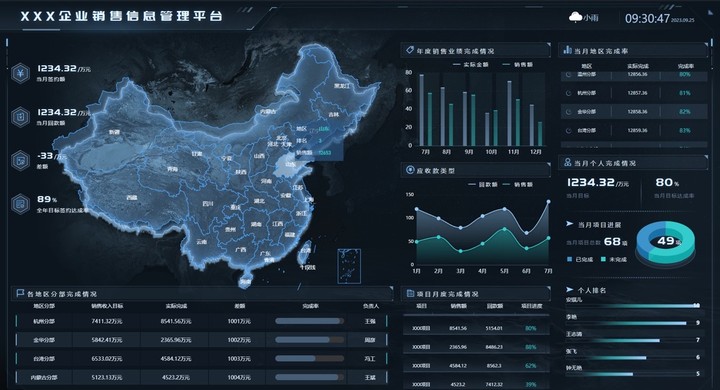This screenshot has height=390, width=720.
Task: Toggle 销售额 legend in annual bar chart
Action: [x=518, y=65]
